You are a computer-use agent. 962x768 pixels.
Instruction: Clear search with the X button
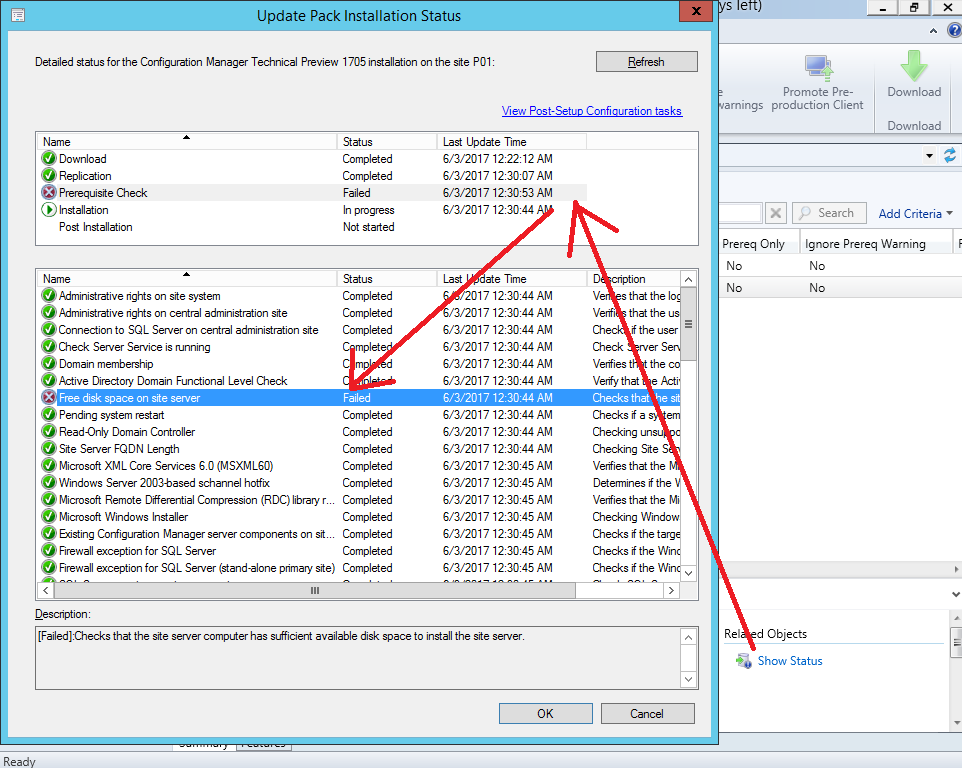tap(775, 213)
